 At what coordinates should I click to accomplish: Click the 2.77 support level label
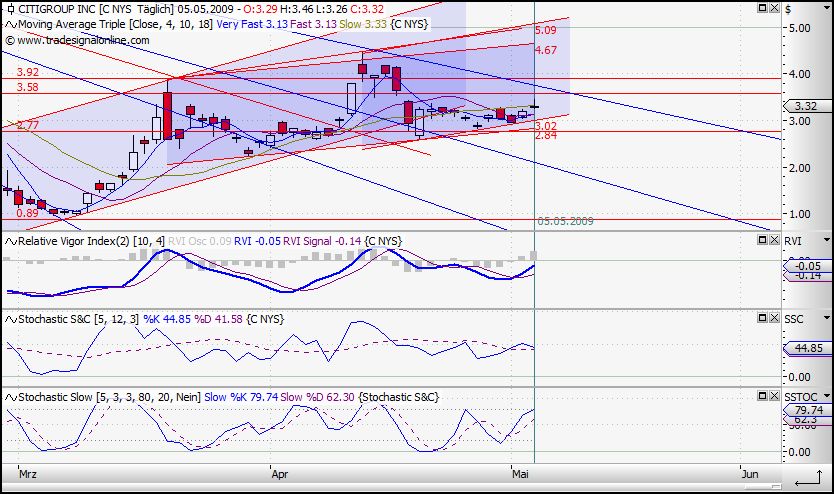pyautogui.click(x=28, y=125)
